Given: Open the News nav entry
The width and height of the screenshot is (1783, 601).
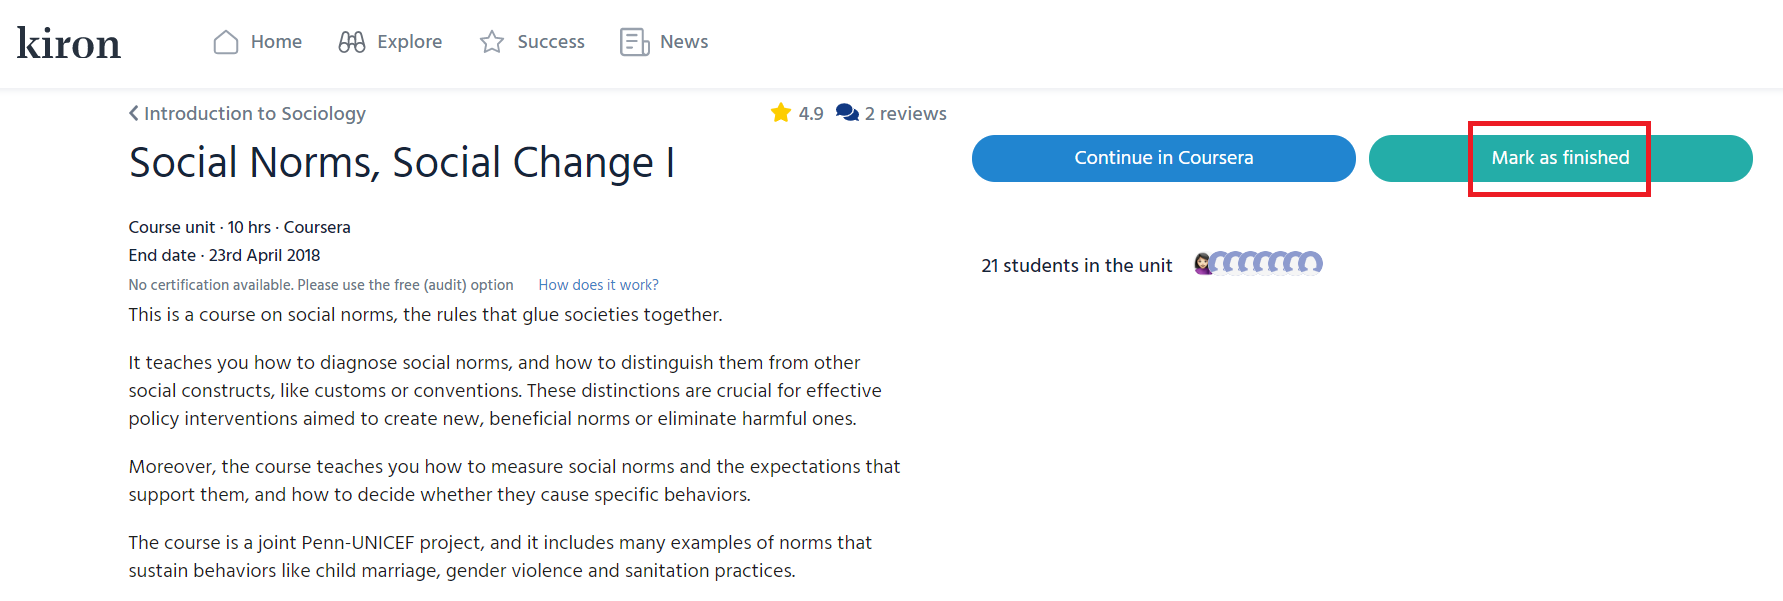Looking at the screenshot, I should [x=683, y=41].
